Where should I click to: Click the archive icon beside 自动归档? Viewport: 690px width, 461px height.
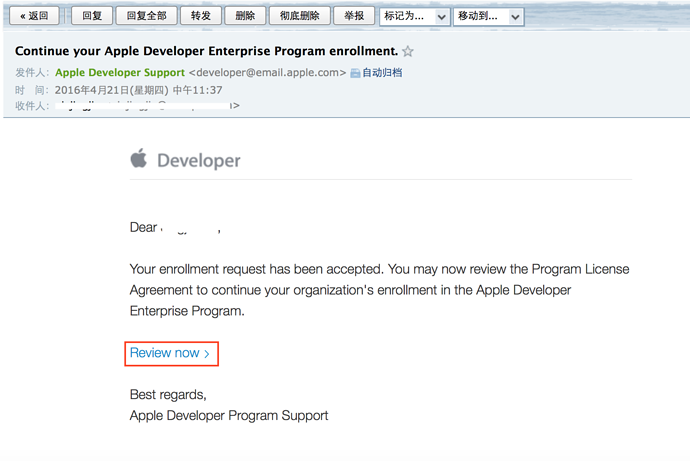point(355,73)
